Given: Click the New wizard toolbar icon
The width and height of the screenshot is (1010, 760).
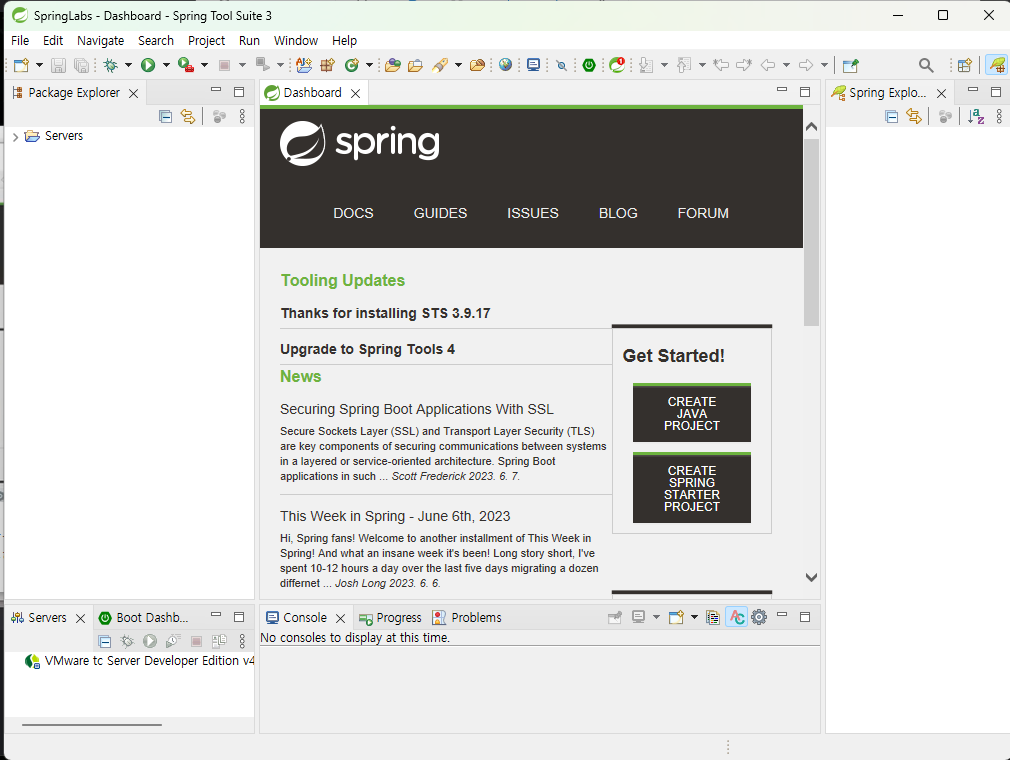Looking at the screenshot, I should pos(21,65).
